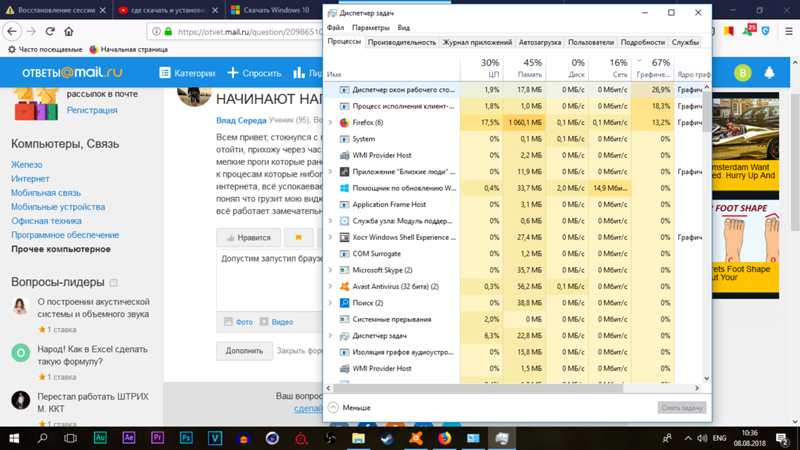The height and width of the screenshot is (450, 800).
Task: Open Avast Antivirus from the taskbar
Action: tap(416, 438)
